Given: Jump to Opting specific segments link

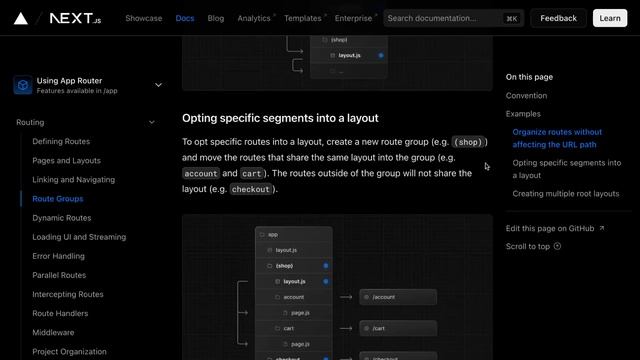Looking at the screenshot, I should coord(567,169).
